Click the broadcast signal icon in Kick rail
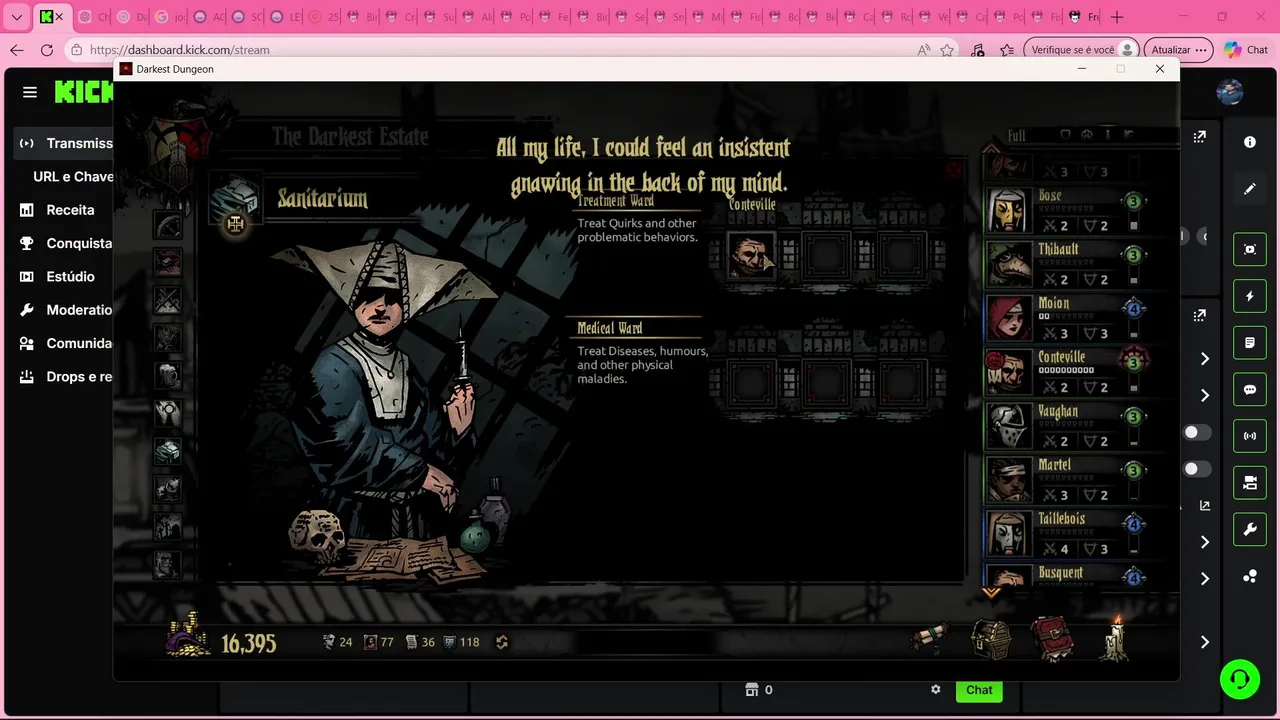 coord(1250,436)
